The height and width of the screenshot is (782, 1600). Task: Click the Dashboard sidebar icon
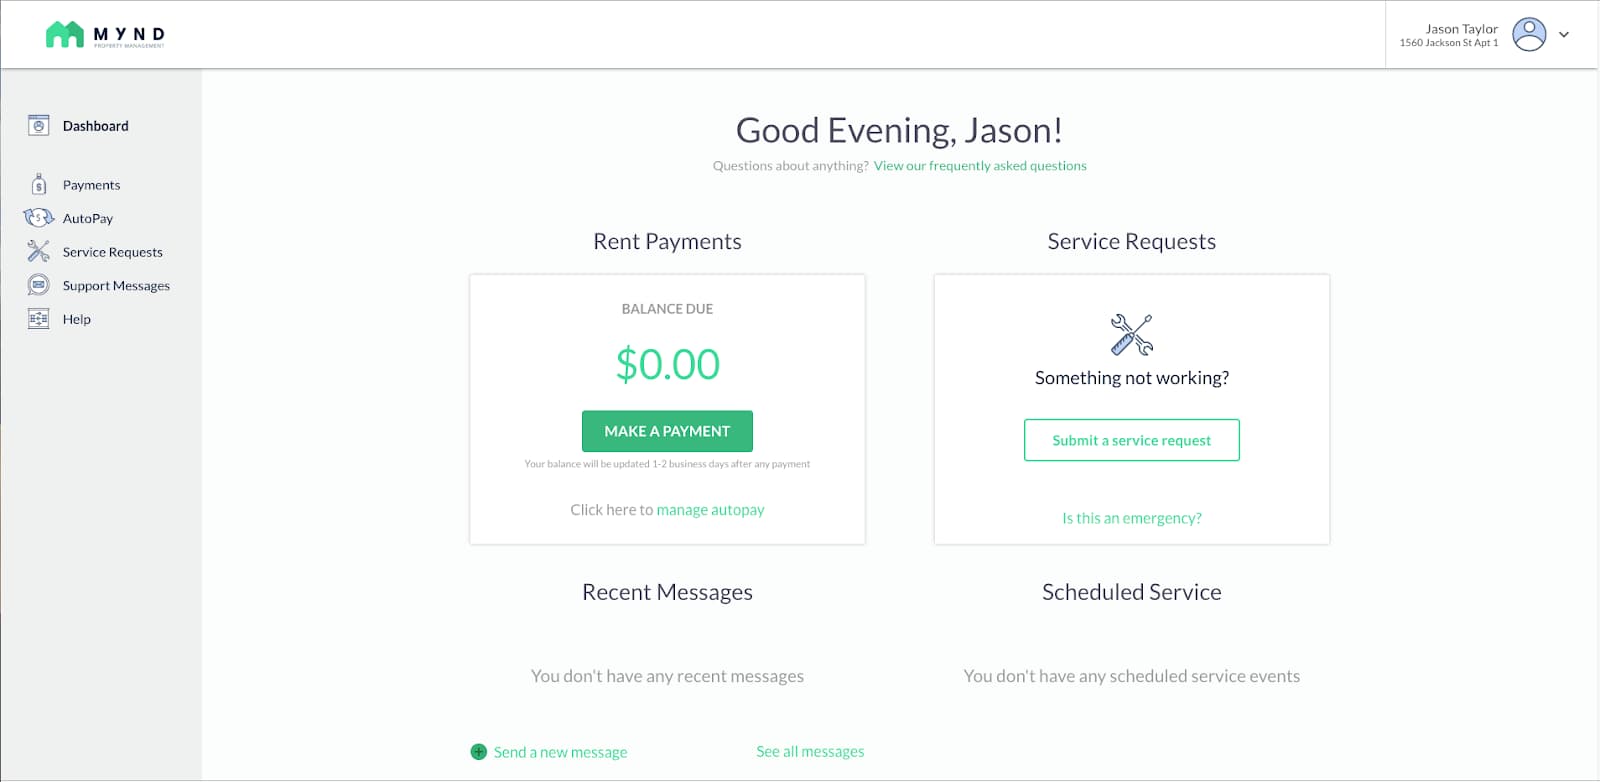coord(38,126)
